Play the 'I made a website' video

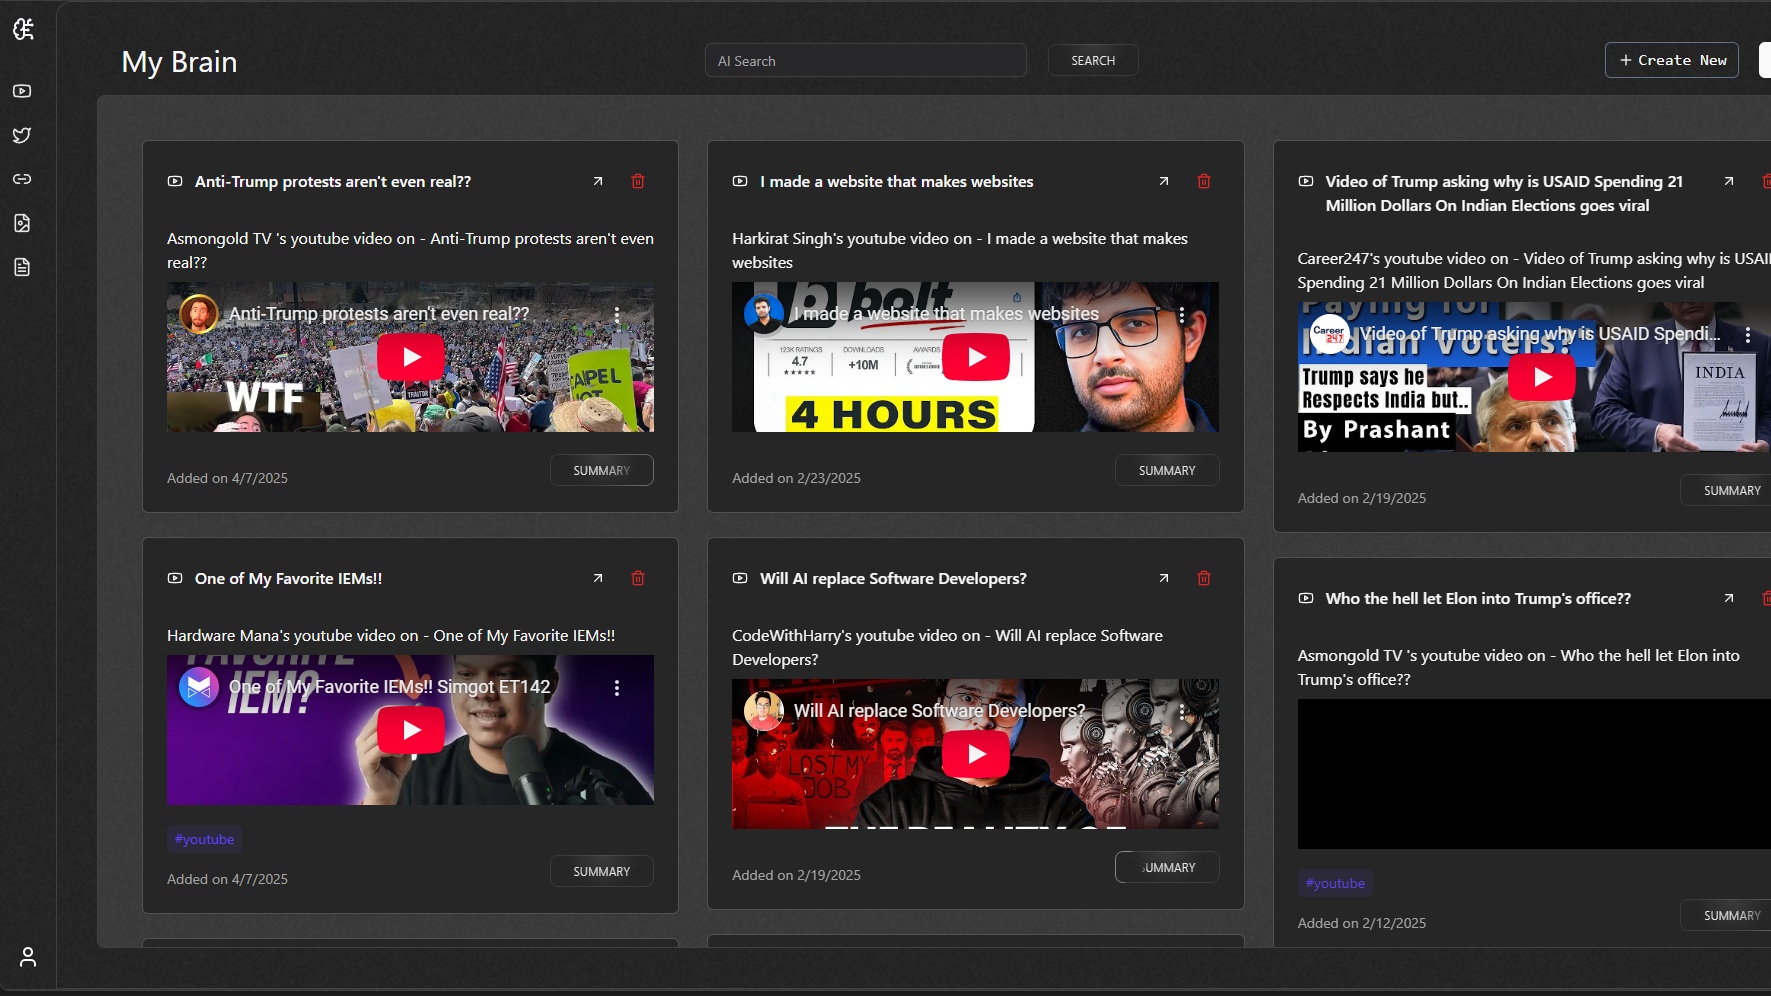tap(976, 357)
